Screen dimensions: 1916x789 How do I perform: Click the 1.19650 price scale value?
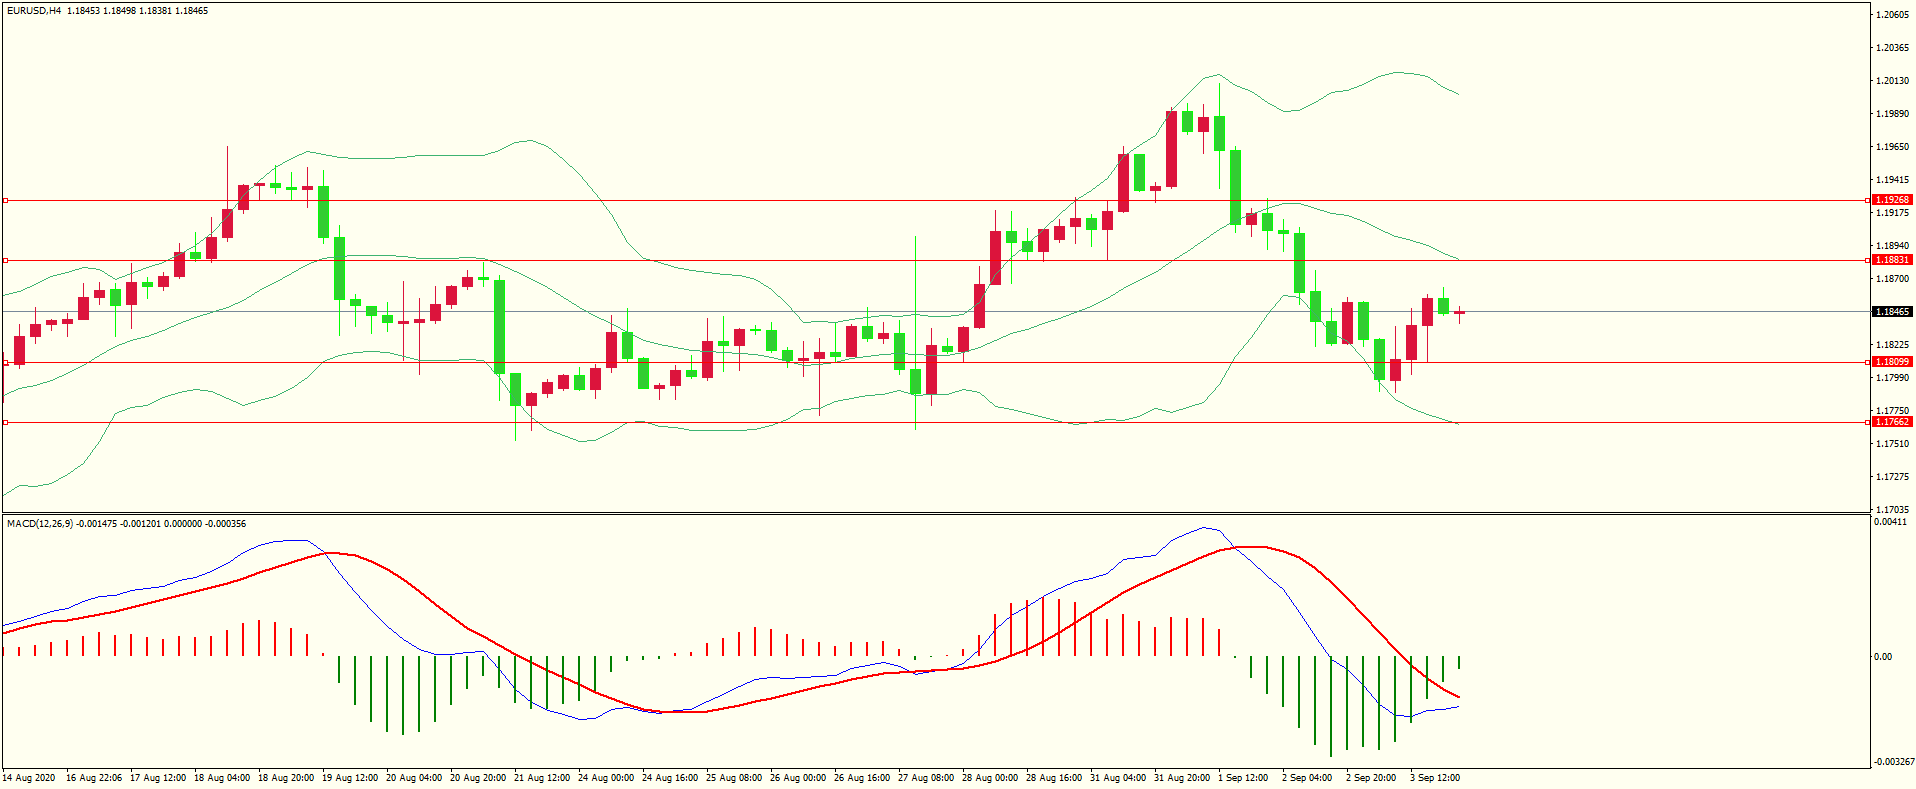[1892, 147]
